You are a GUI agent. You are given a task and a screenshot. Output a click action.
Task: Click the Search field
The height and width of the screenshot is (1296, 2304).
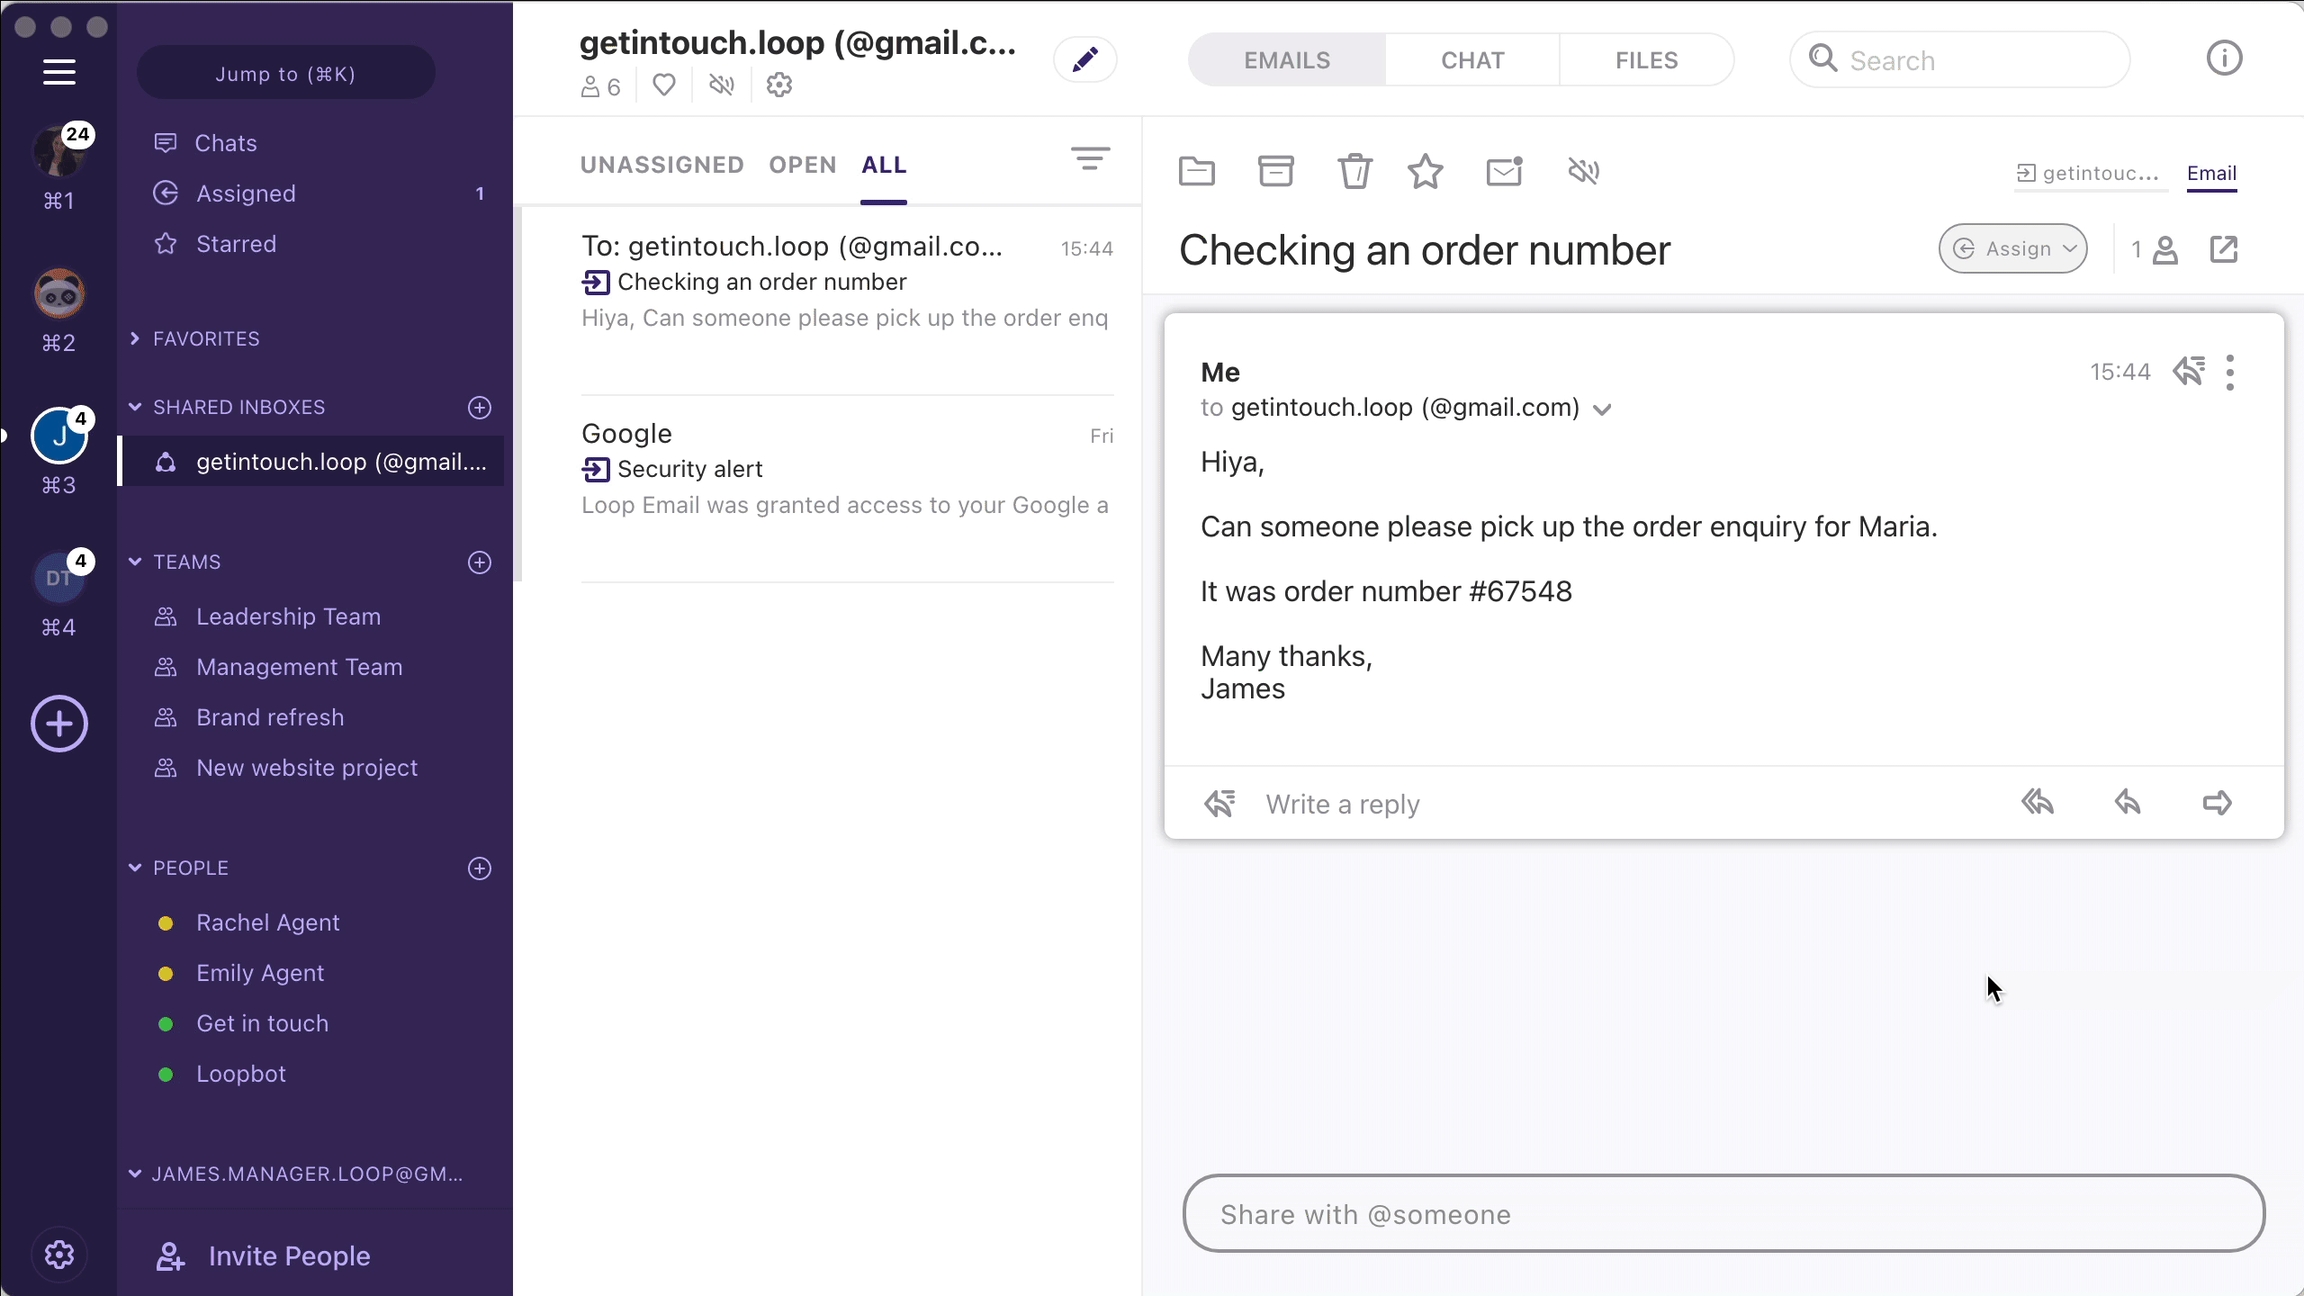click(x=1959, y=60)
